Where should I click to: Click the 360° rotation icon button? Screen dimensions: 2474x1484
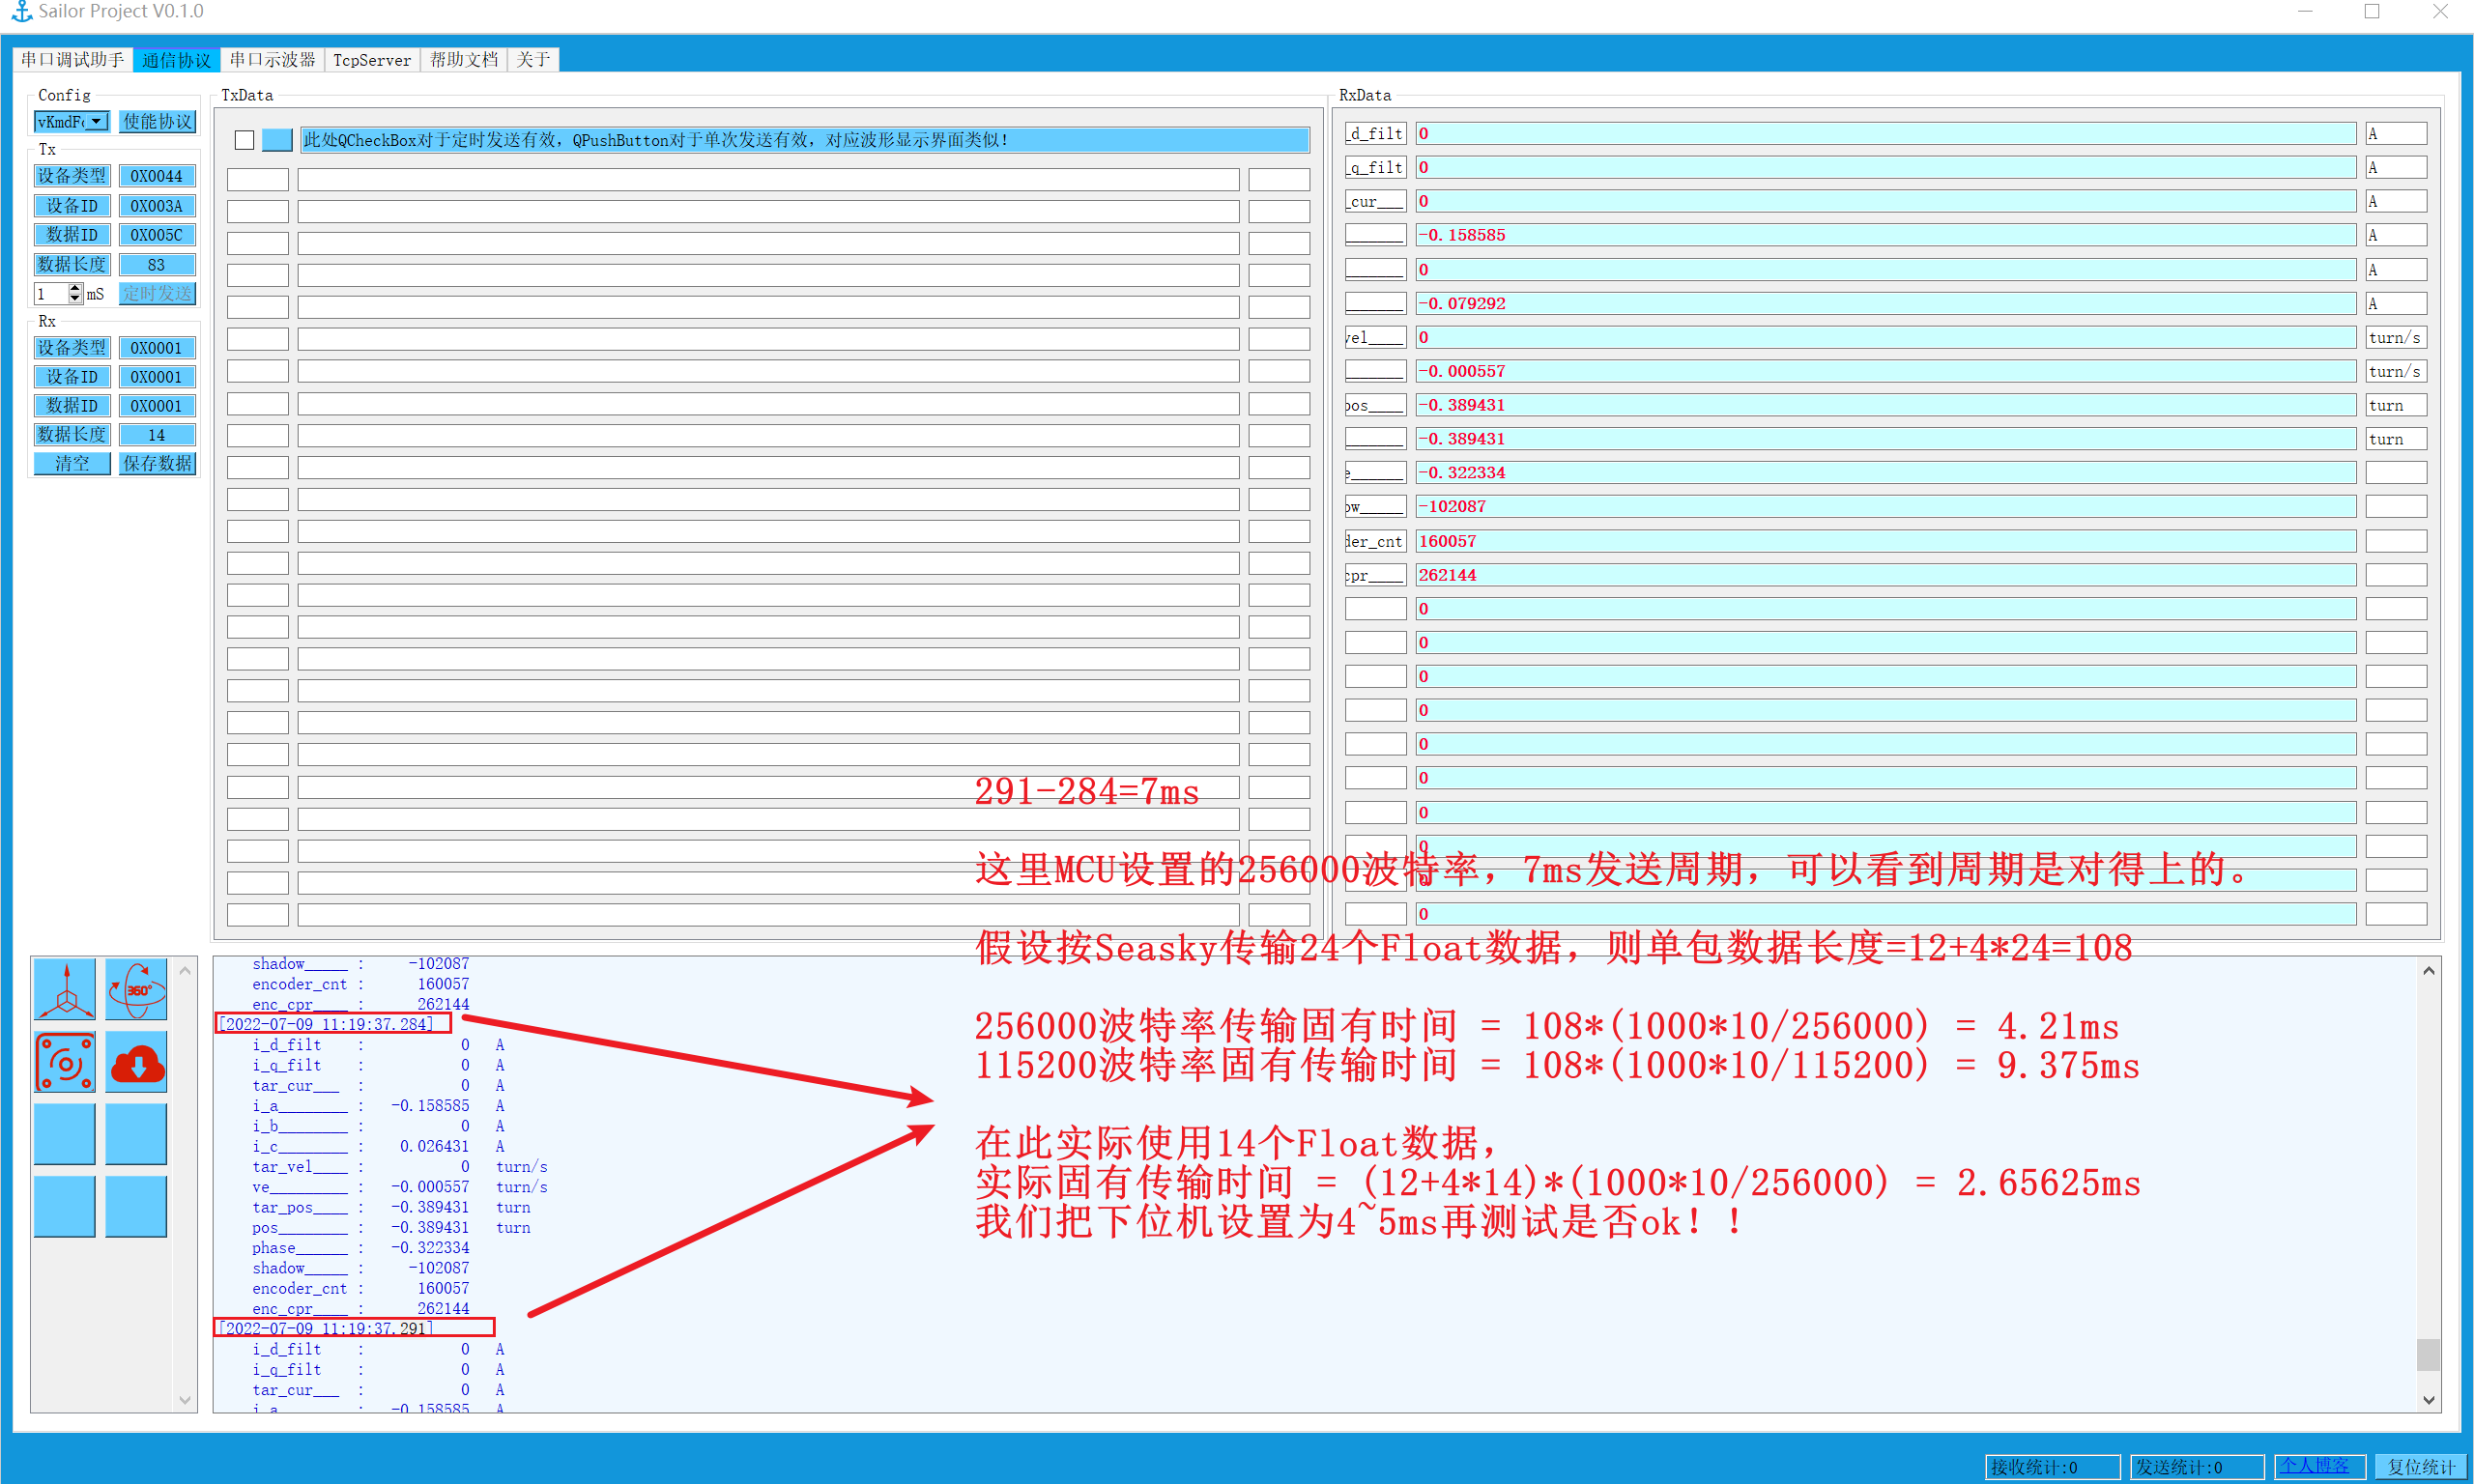coord(136,988)
